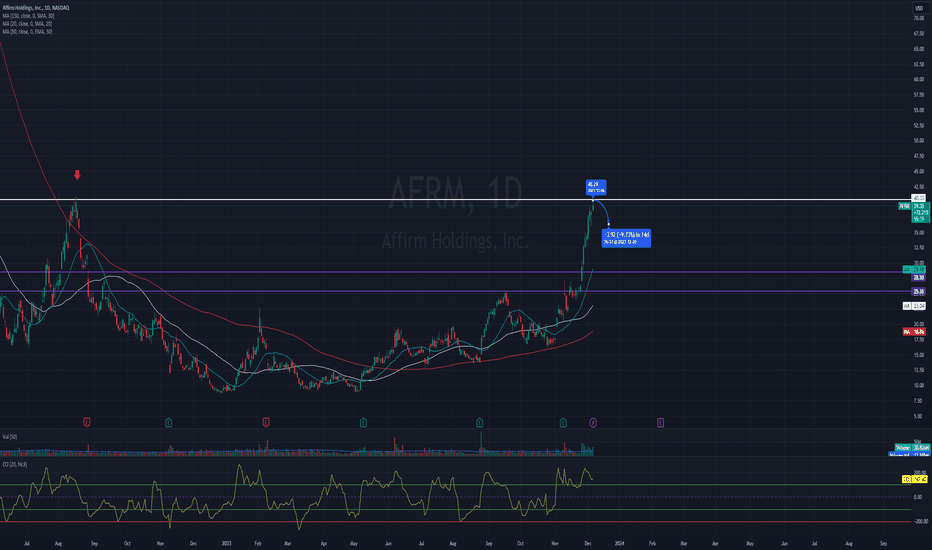Click the green Volume value tag
The height and width of the screenshot is (550, 932).
pyautogui.click(x=912, y=447)
